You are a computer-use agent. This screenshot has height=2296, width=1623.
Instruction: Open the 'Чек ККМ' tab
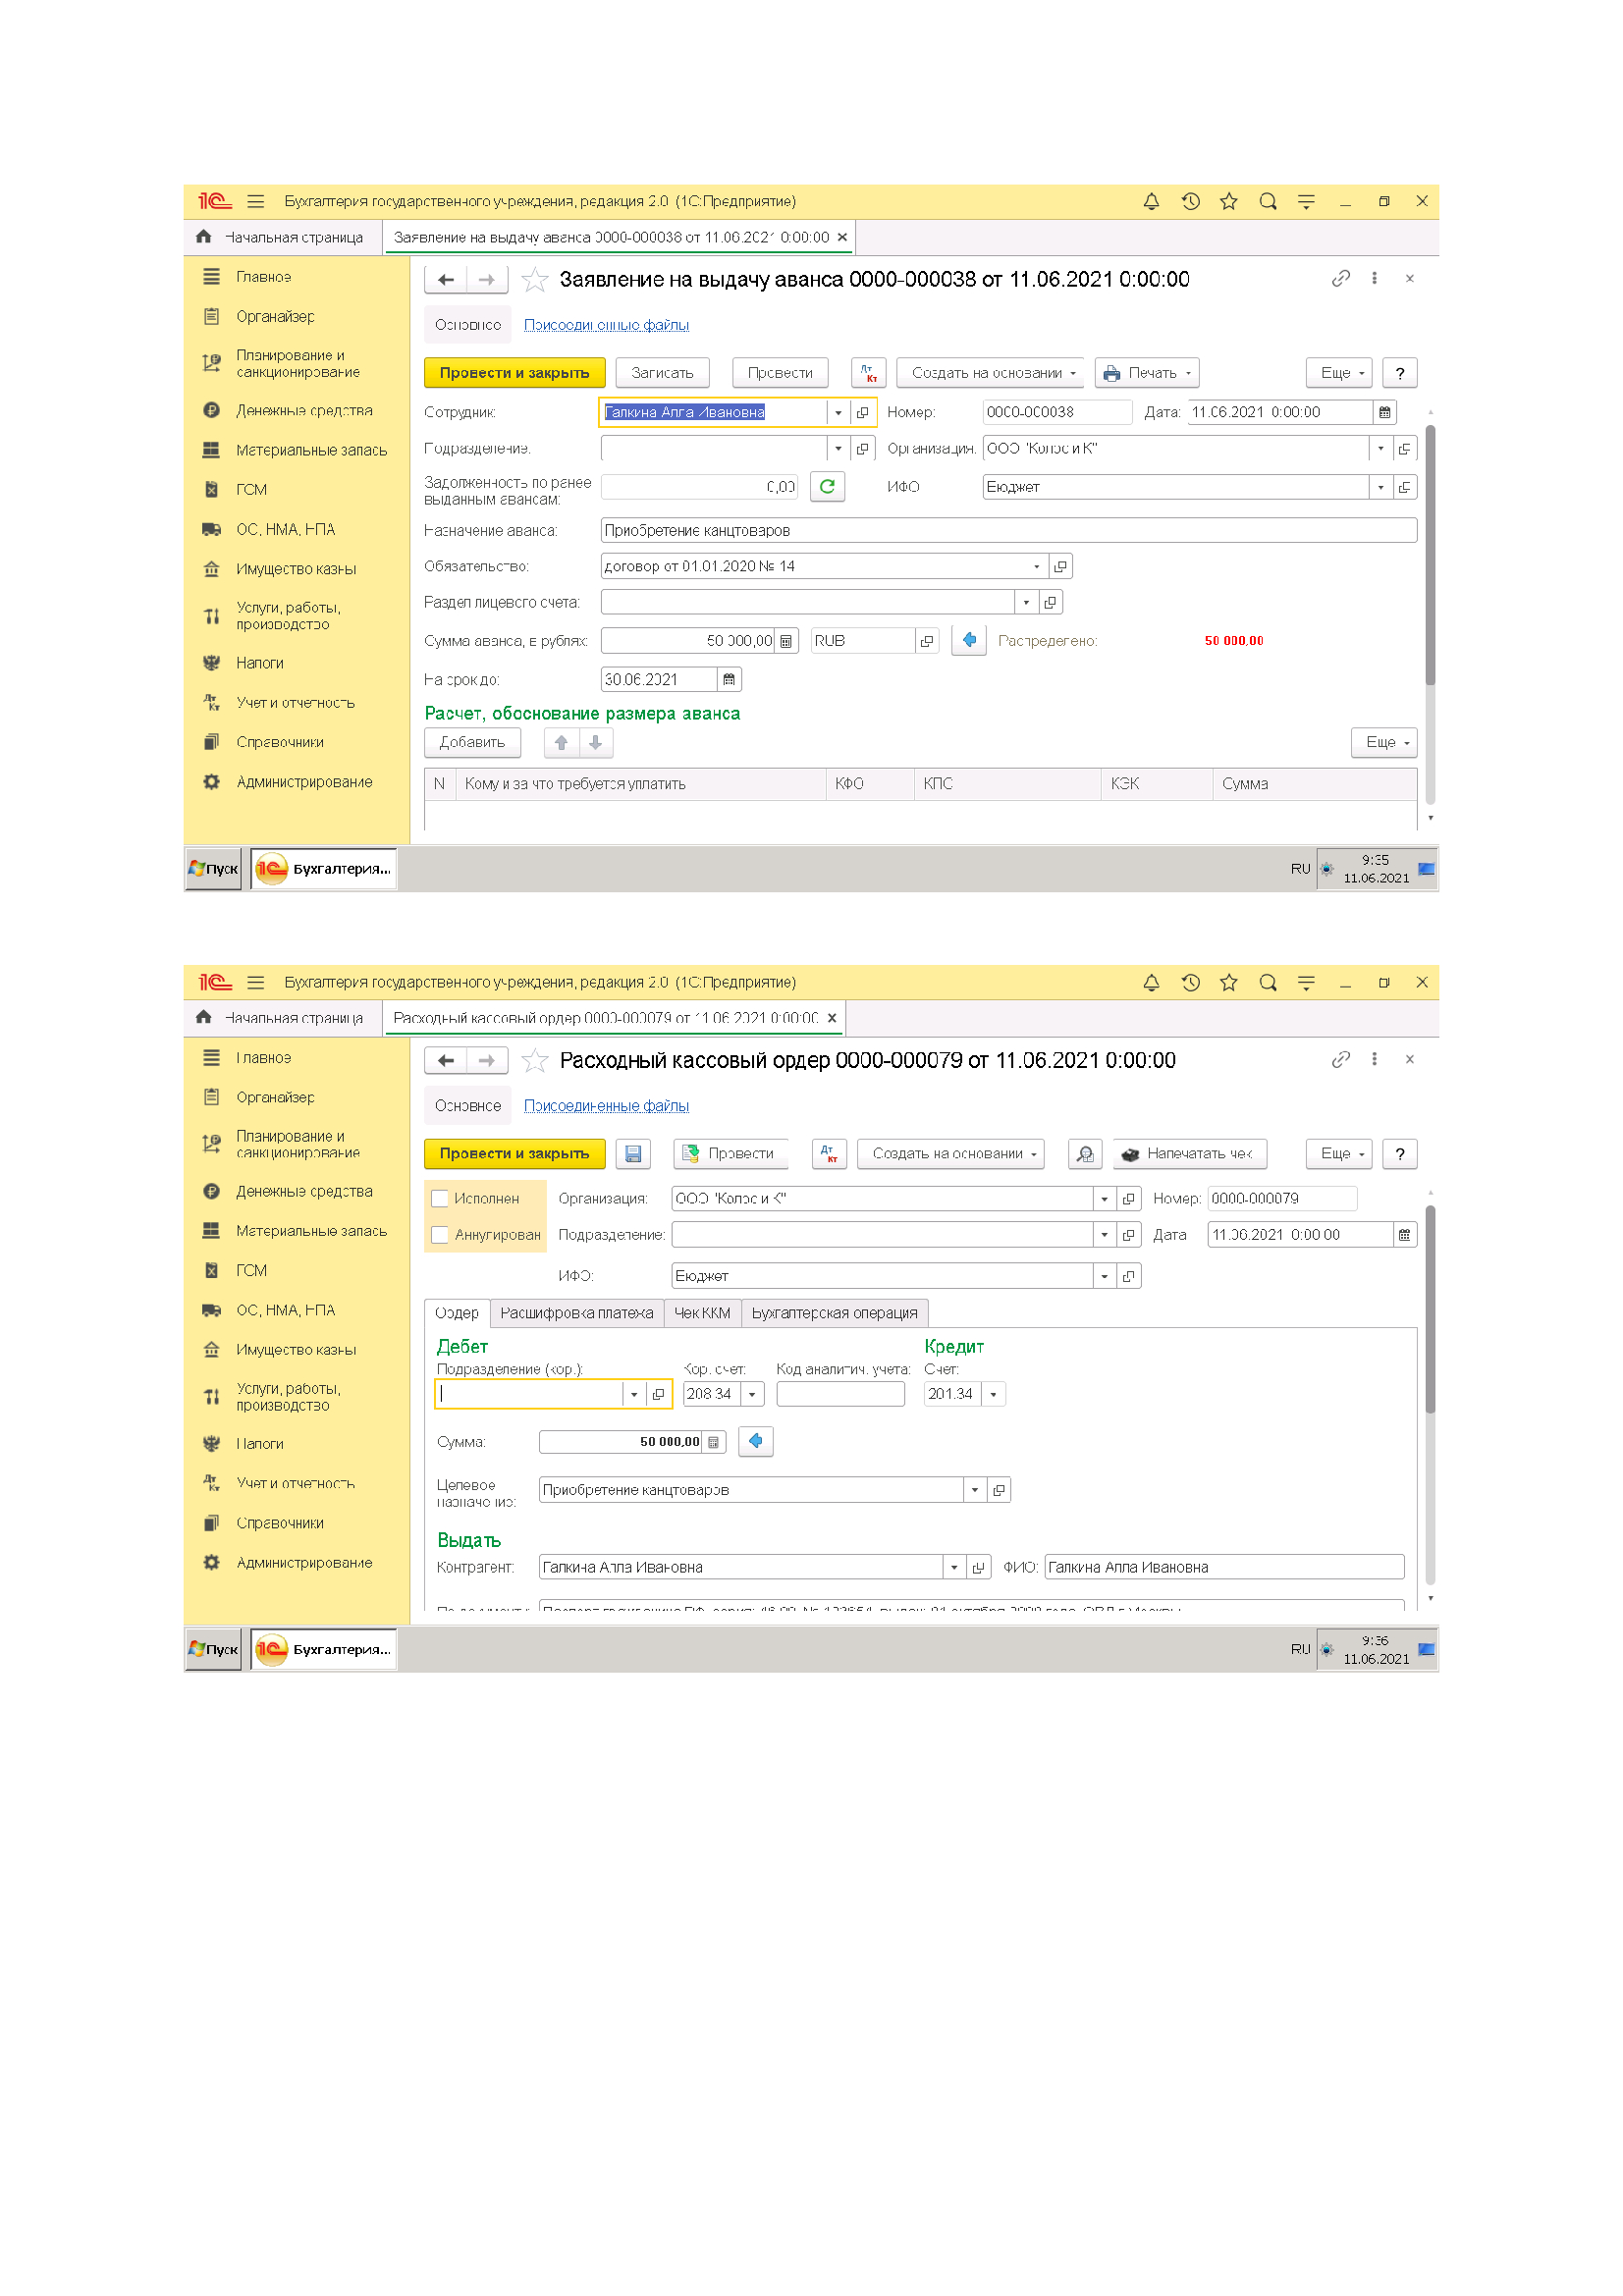(x=702, y=1313)
